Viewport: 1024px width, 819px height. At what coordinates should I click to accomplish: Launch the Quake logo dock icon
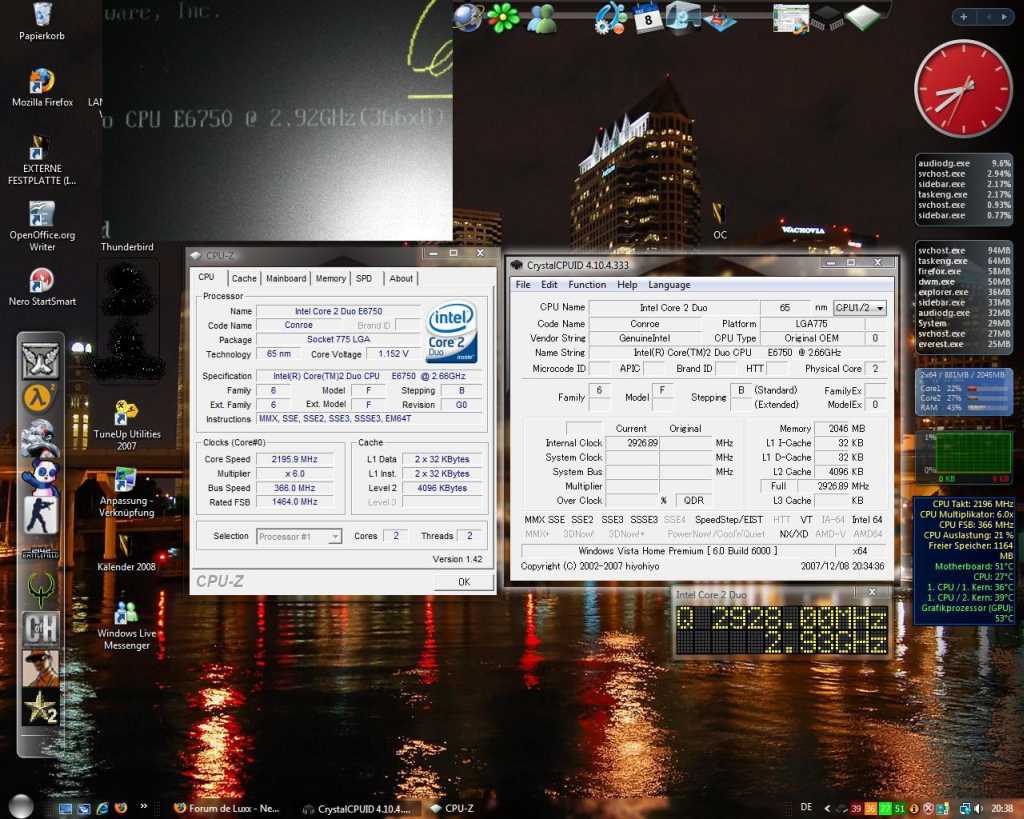[40, 588]
